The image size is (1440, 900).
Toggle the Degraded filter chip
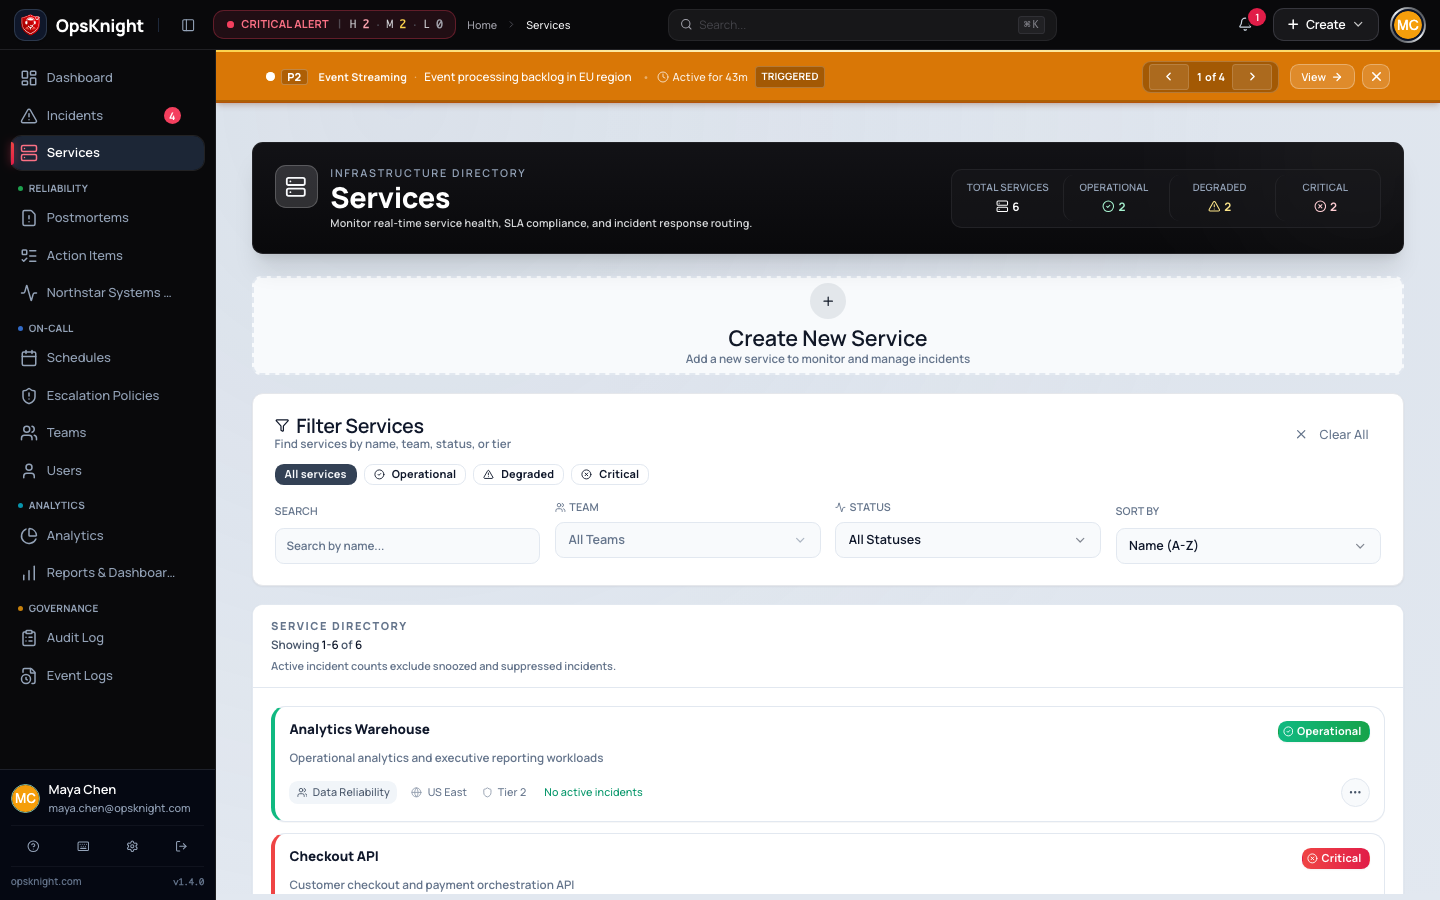pyautogui.click(x=518, y=474)
